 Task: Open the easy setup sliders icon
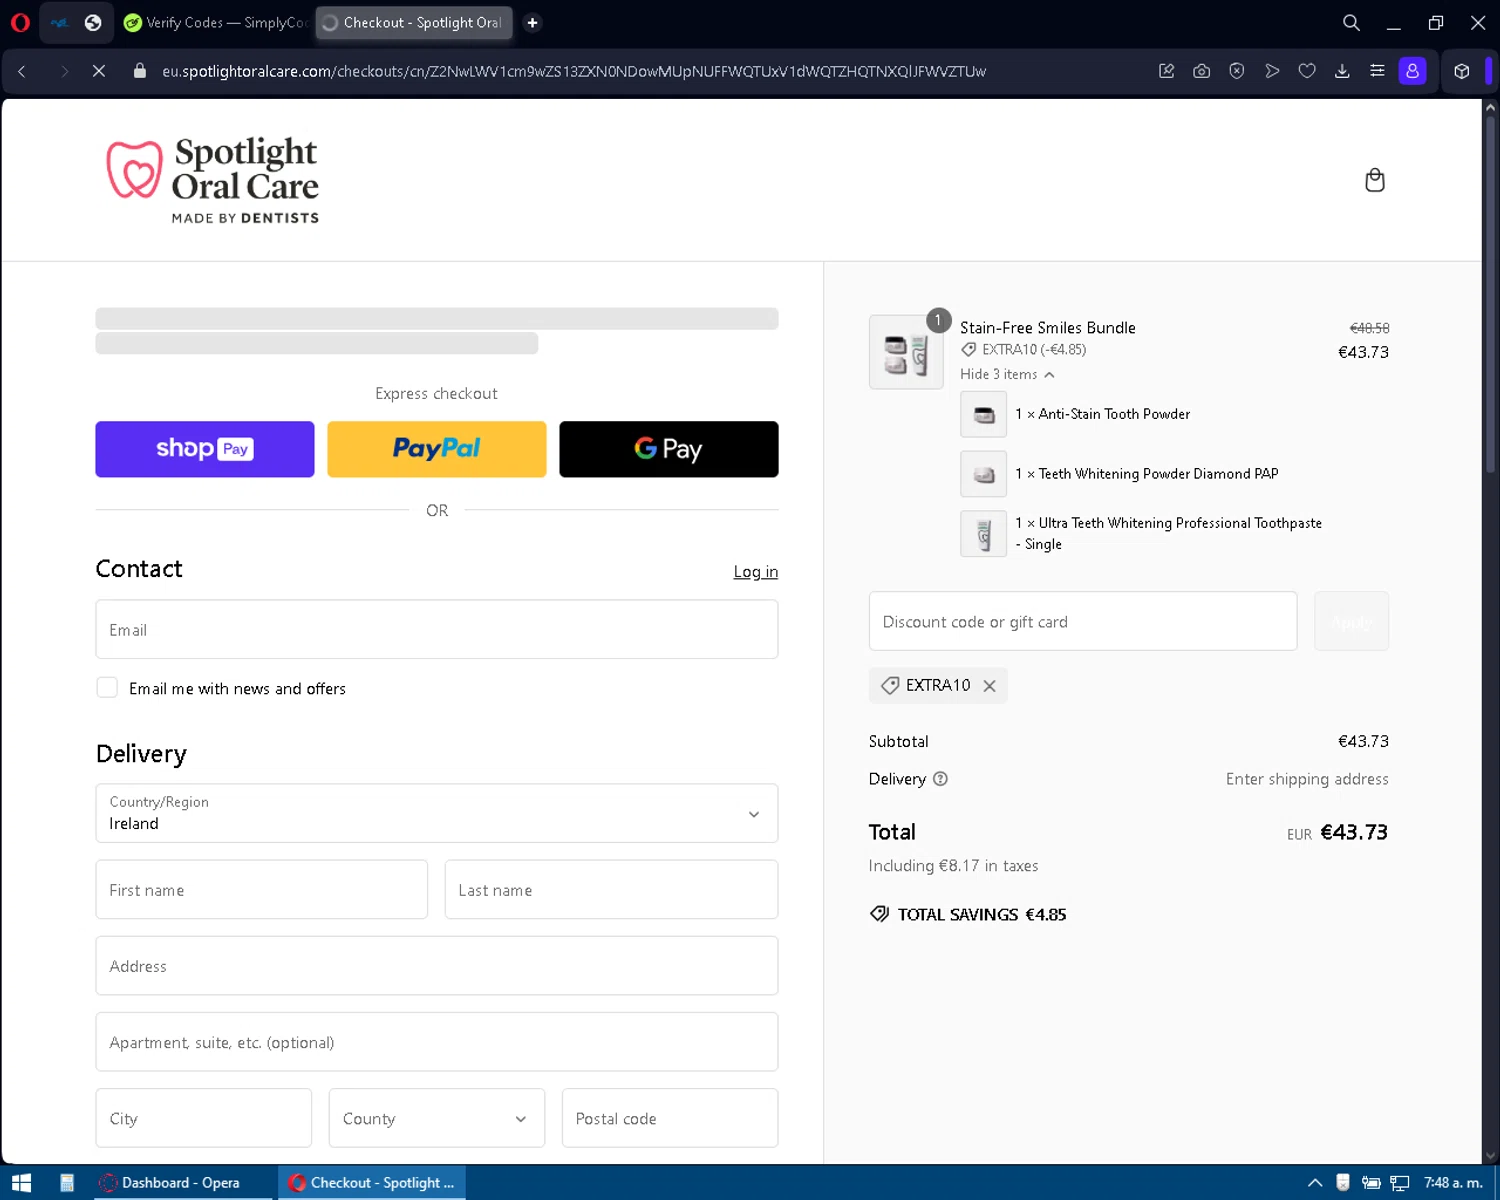coord(1377,71)
